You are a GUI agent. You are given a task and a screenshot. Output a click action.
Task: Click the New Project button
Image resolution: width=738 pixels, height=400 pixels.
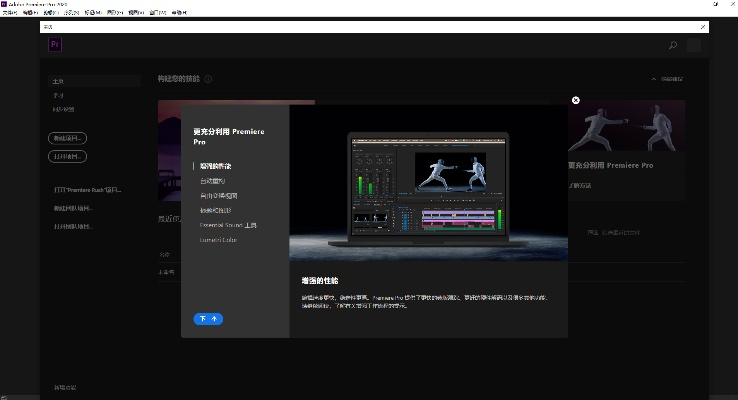click(67, 137)
